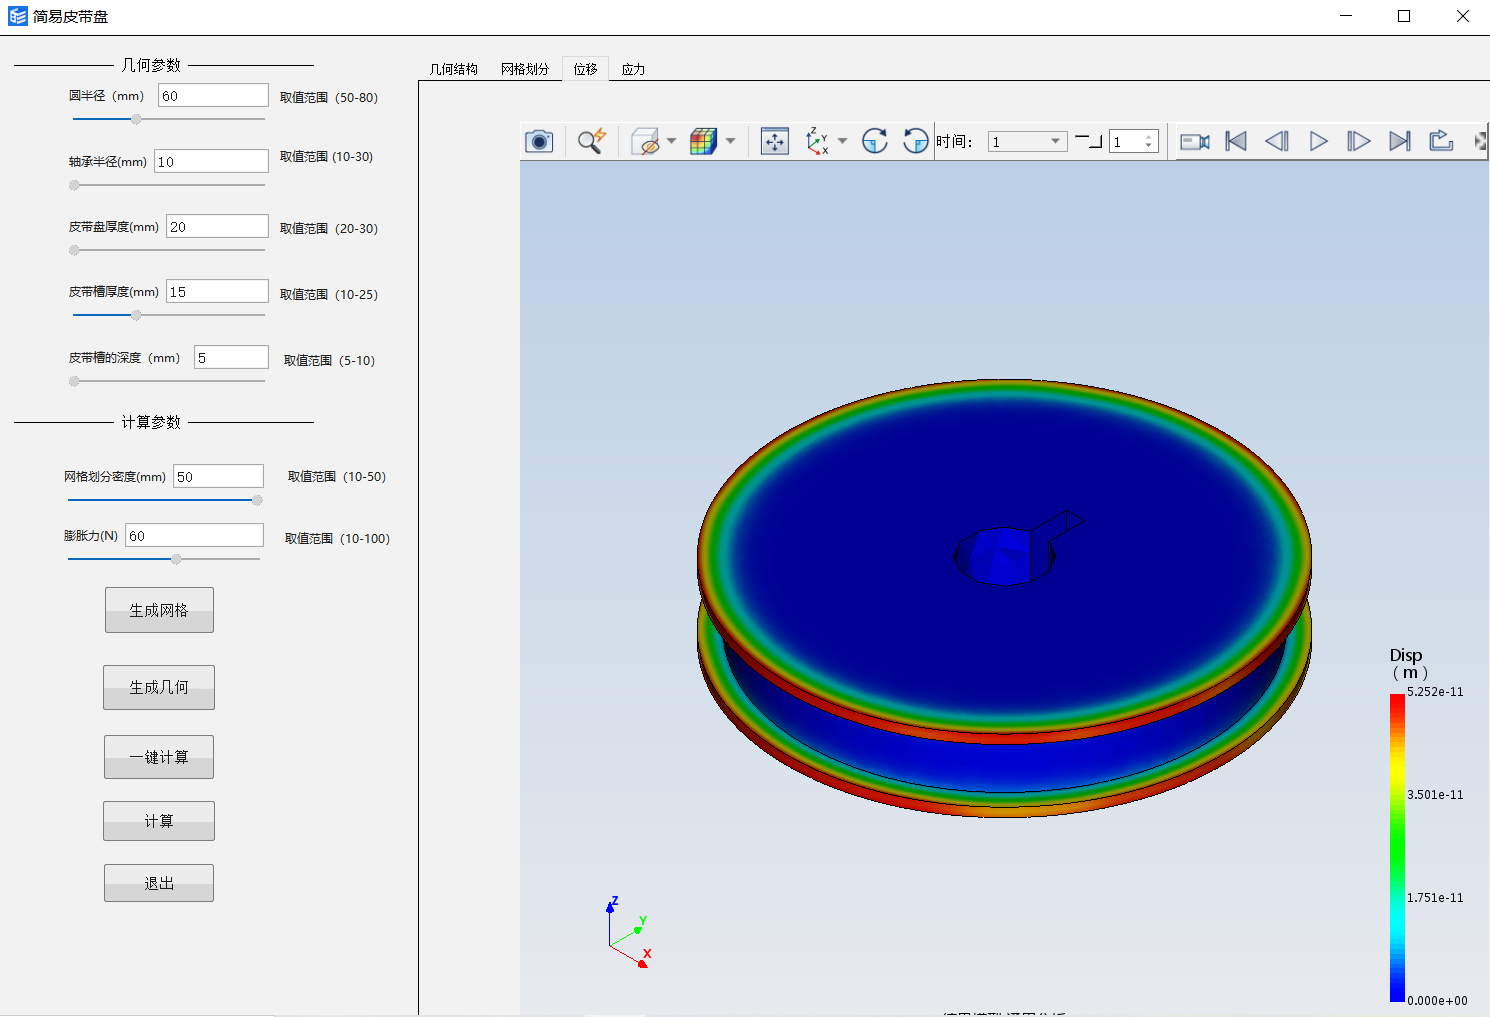Click the XYZ axis triad in viewport
The height and width of the screenshot is (1017, 1490).
pos(628,933)
